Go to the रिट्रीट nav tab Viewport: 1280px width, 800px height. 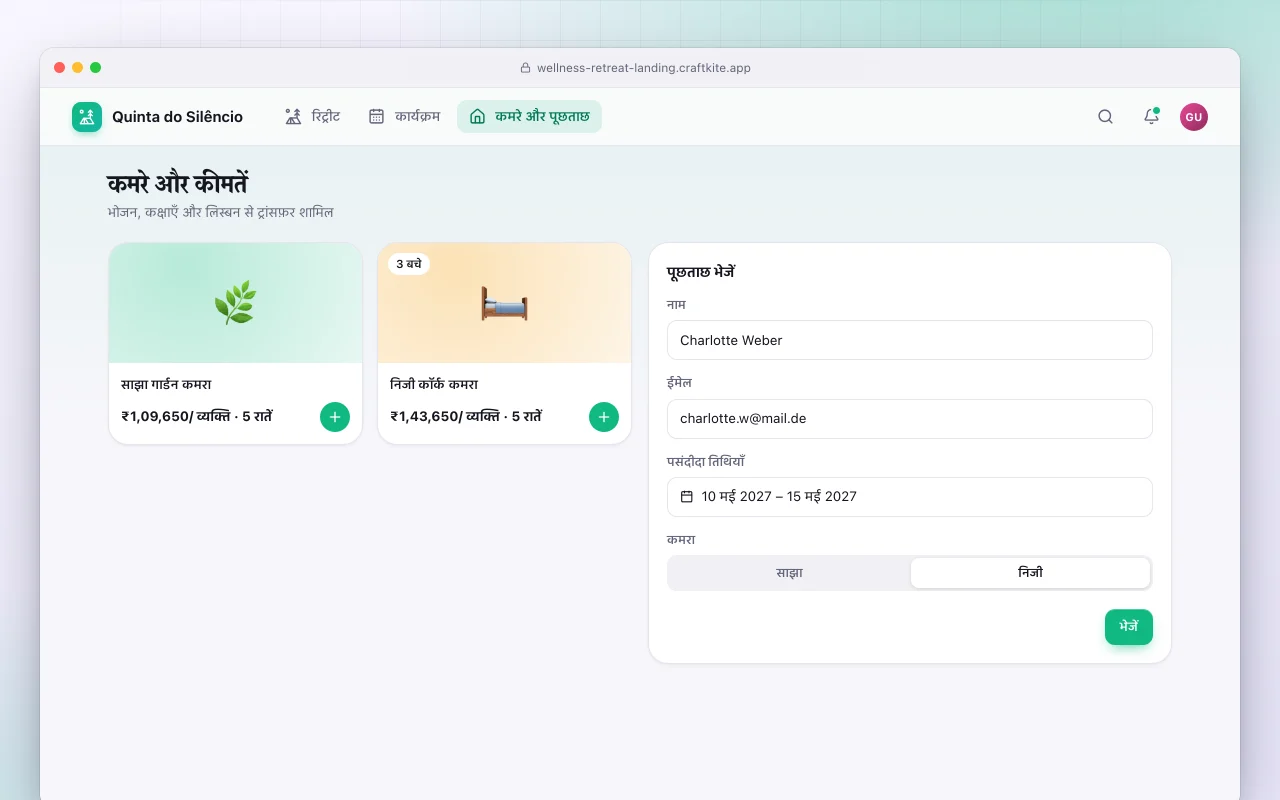[312, 117]
